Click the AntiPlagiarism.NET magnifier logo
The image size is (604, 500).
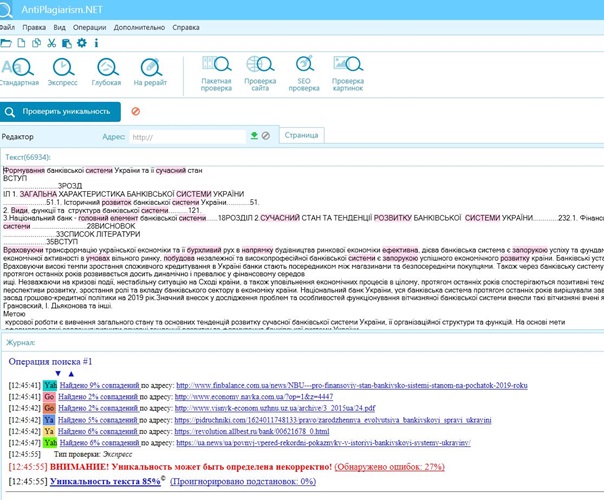click(x=6, y=10)
